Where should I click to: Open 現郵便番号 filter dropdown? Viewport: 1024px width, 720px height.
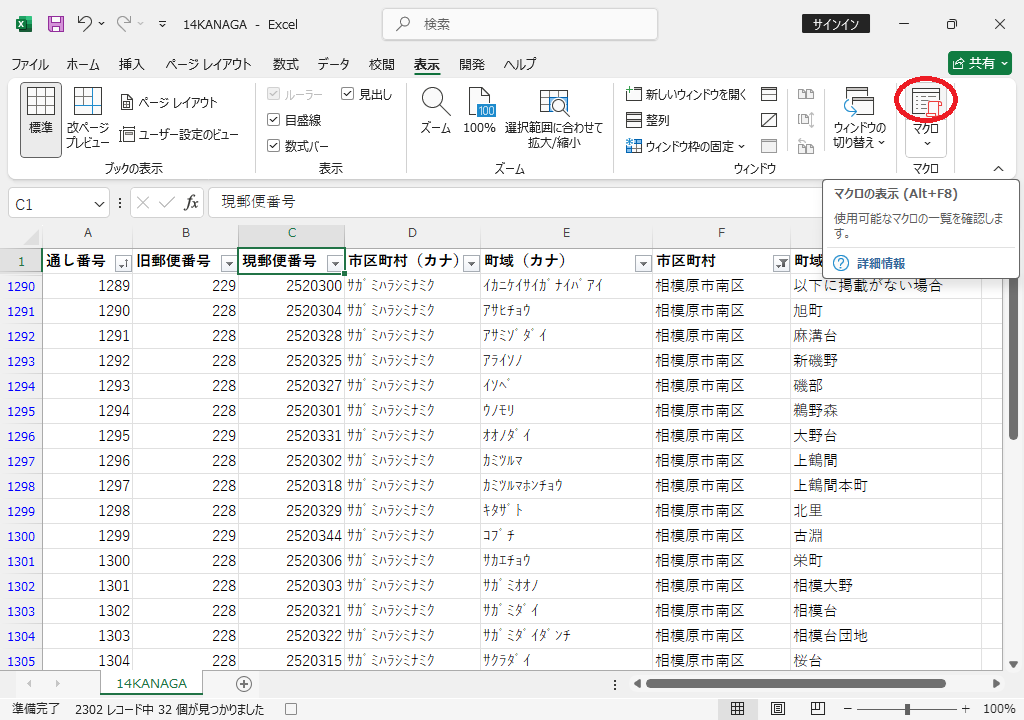click(x=335, y=263)
